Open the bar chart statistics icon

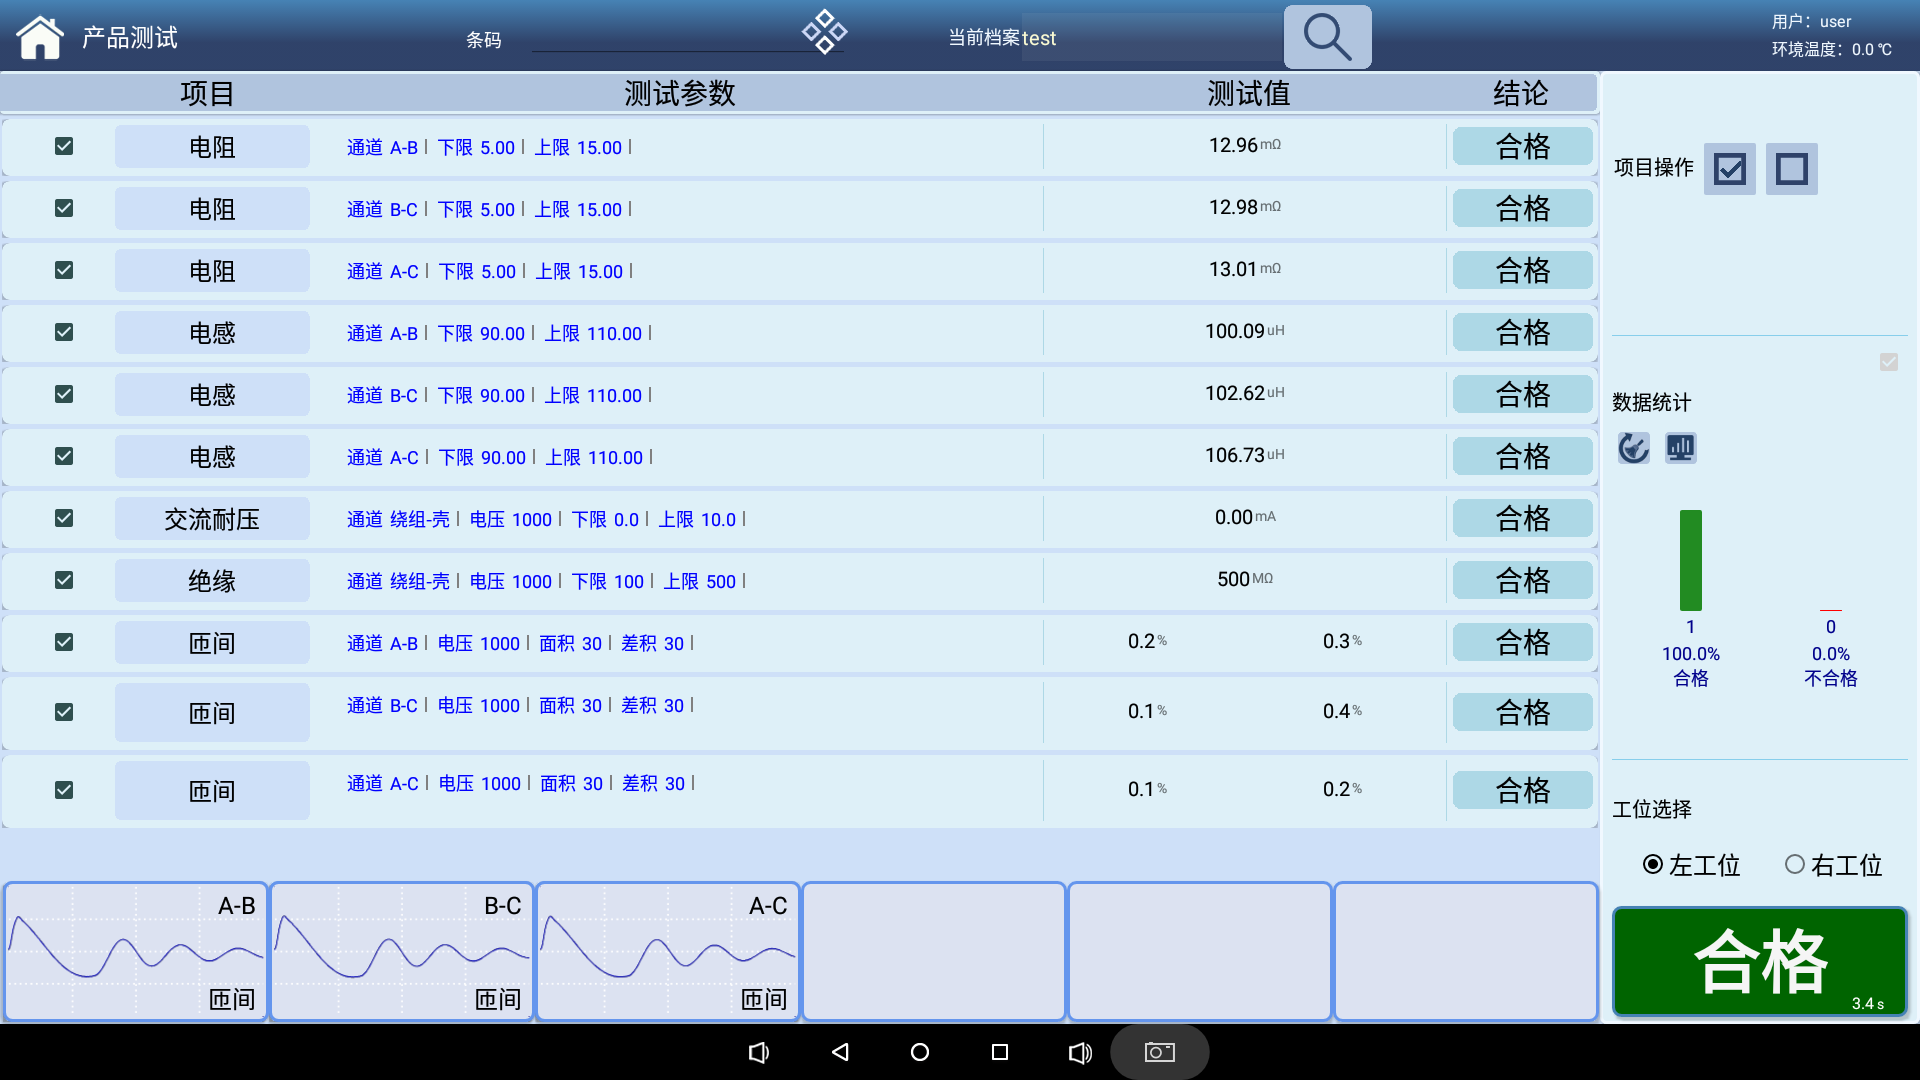coord(1680,448)
